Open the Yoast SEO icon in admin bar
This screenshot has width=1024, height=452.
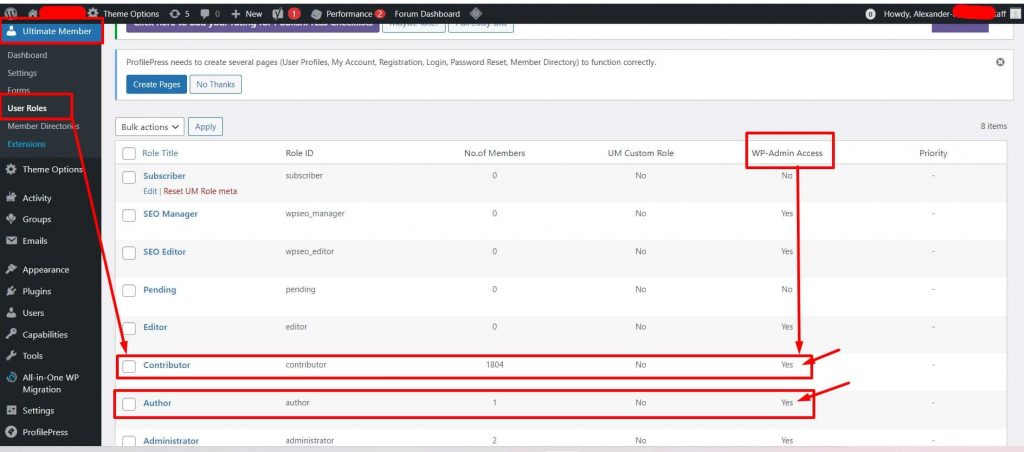pyautogui.click(x=278, y=13)
